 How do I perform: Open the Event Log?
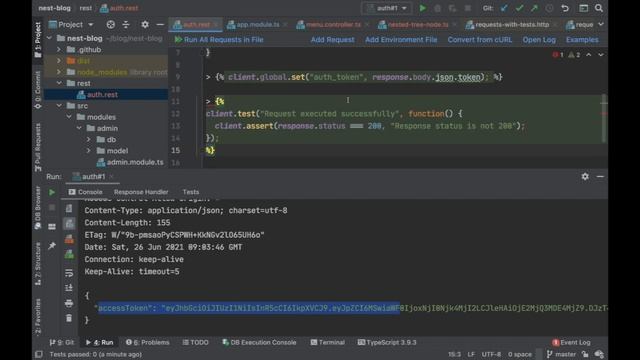(571, 342)
